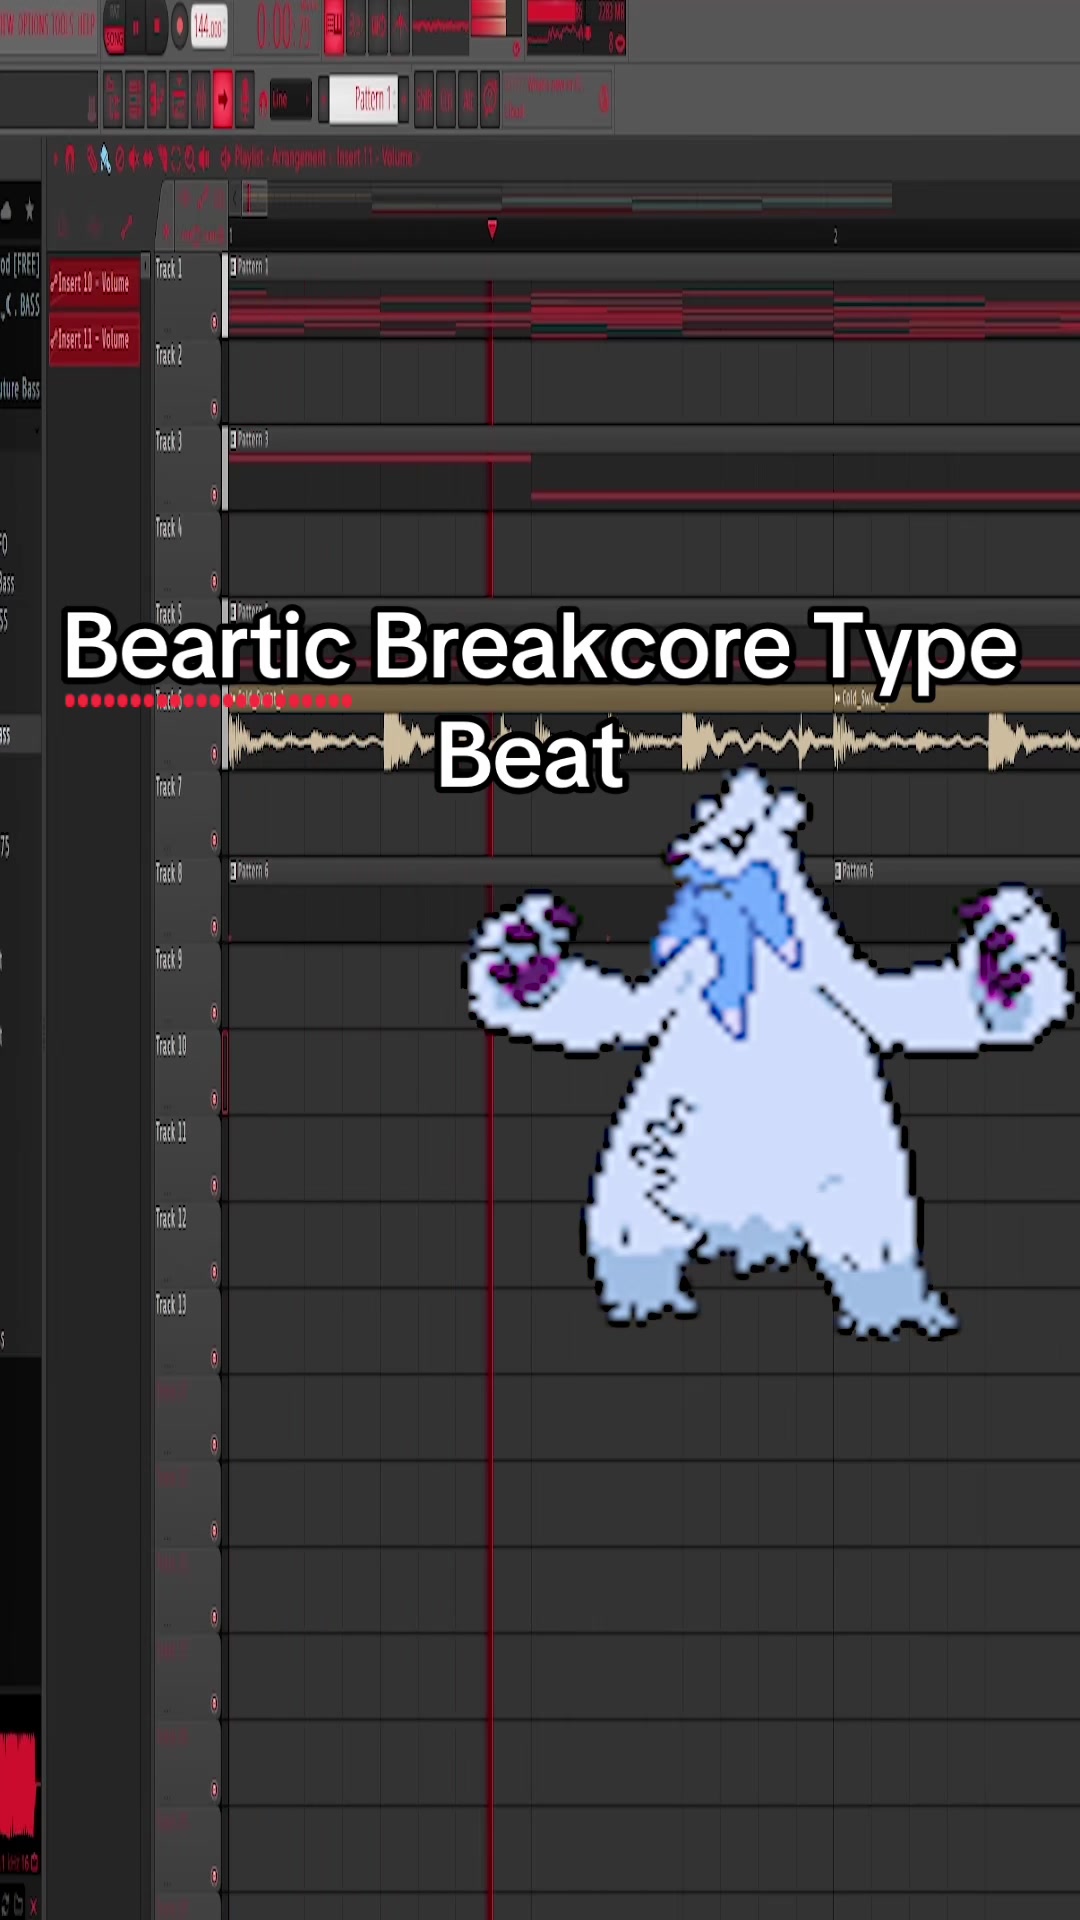Show audio clips using the second picker filter icon
Screen dimensions: 1080x1920
coord(95,229)
